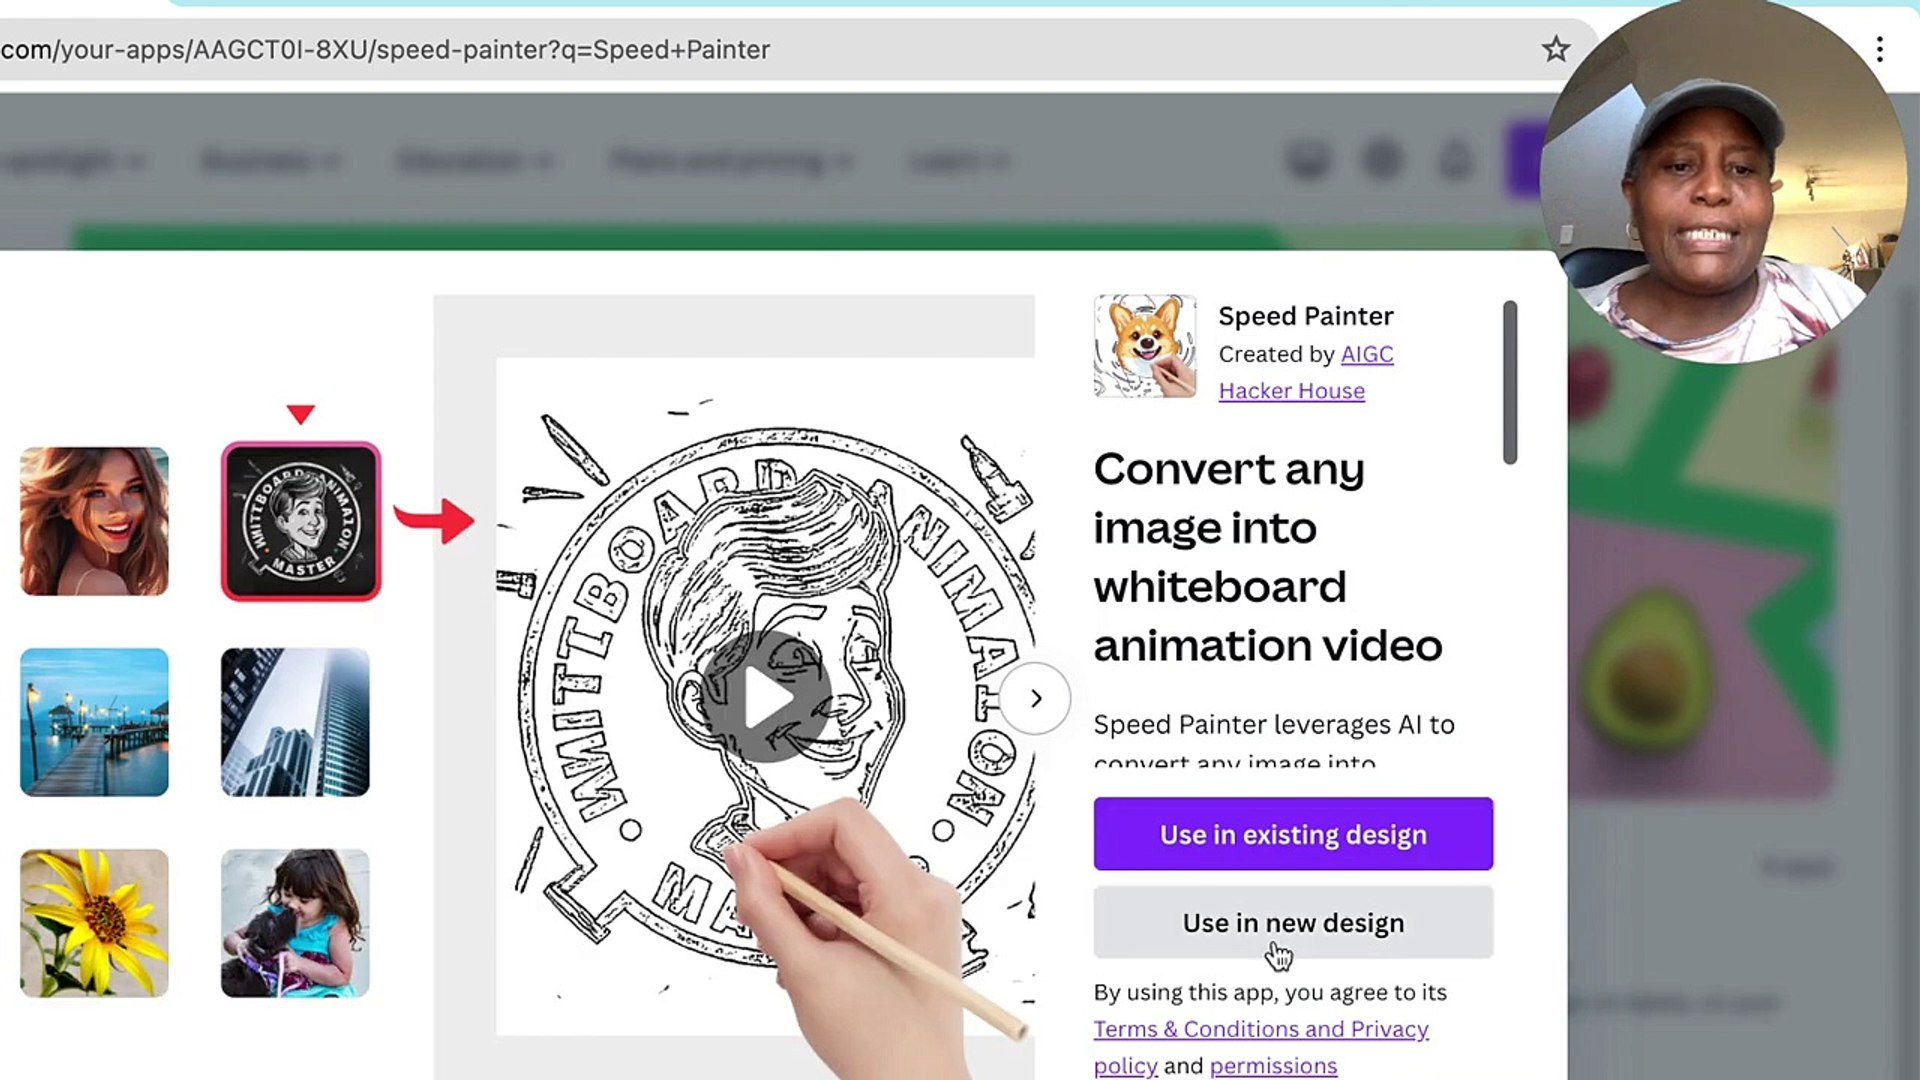Bookmark the page using the star icon

pos(1556,49)
